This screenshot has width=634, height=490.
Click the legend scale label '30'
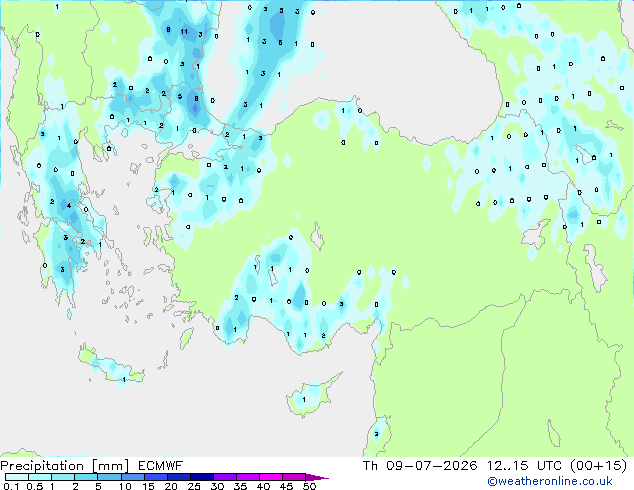217,486
